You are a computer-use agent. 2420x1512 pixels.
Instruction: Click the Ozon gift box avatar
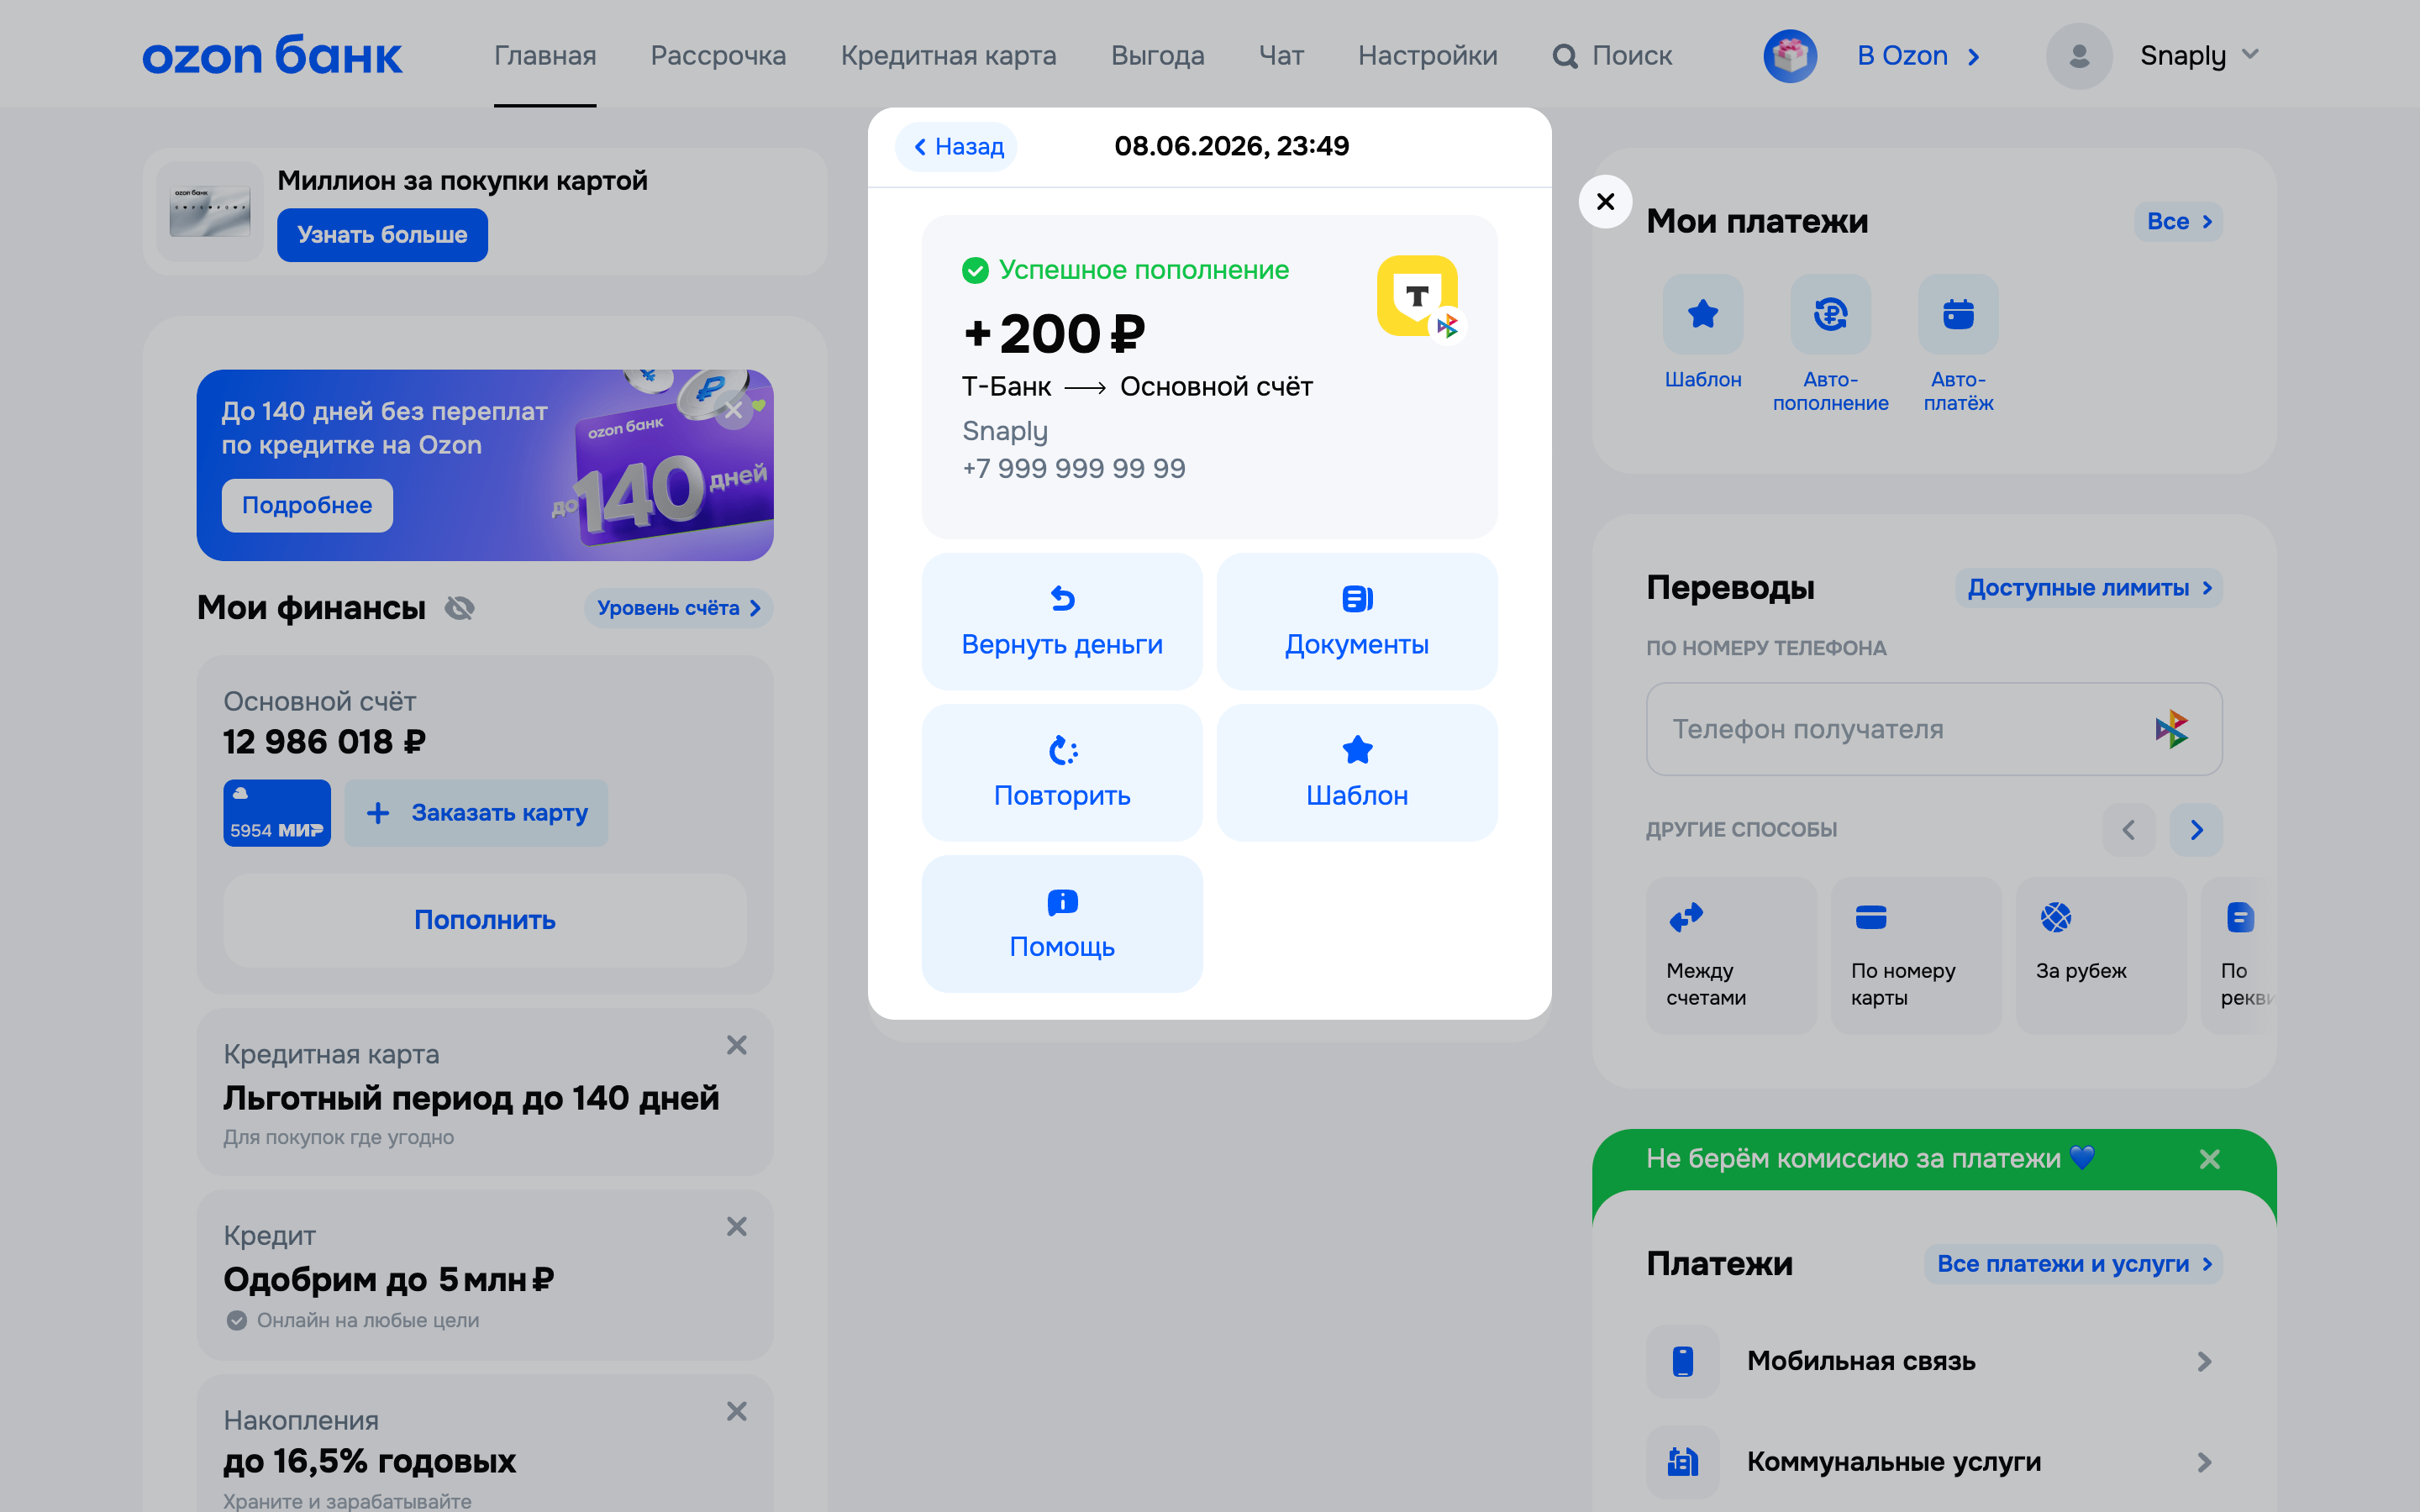1790,56
